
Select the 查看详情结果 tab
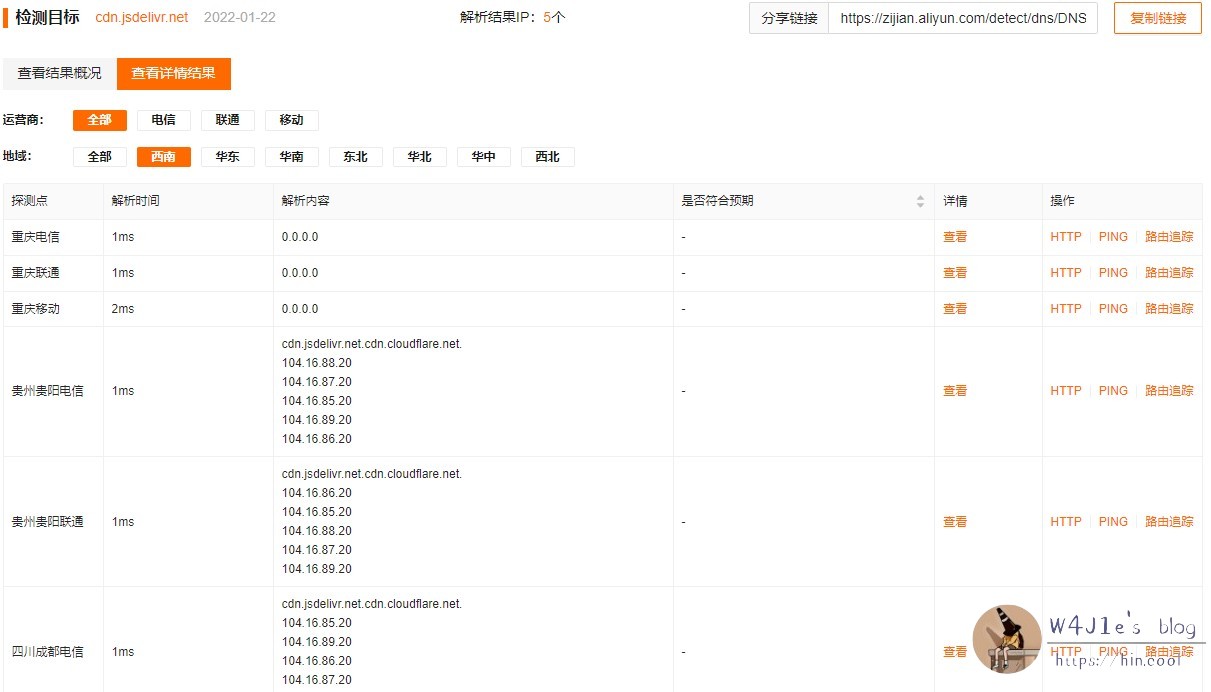174,74
